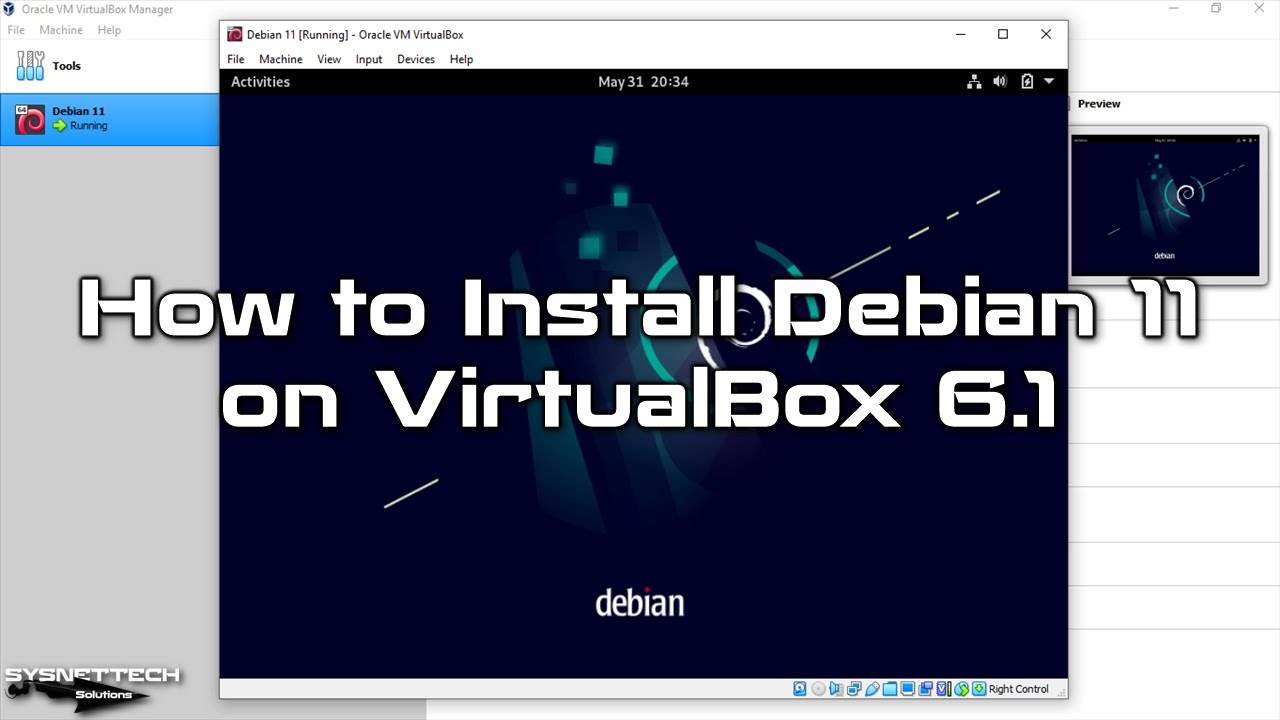Open View menu in Debian 11 VM window
Screen dimensions: 1280x720
tap(329, 59)
